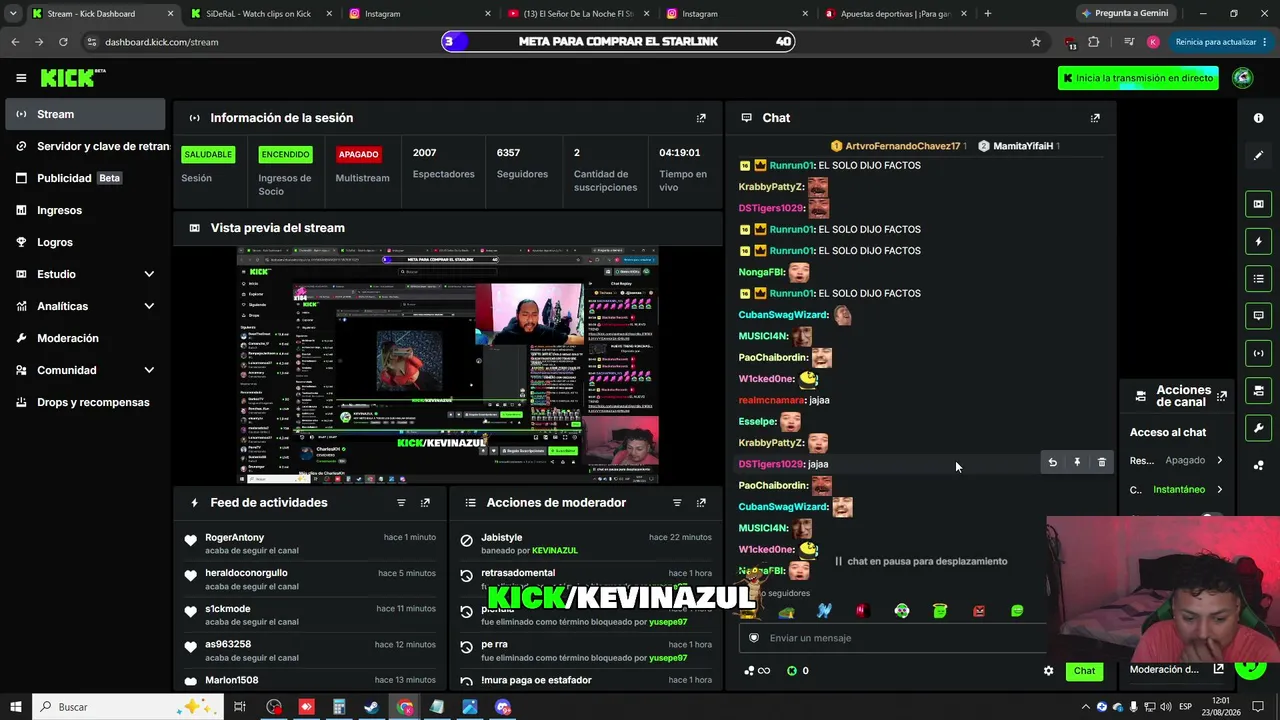1280x720 pixels.
Task: Open KEVINAZUL link under the Jabistyle ban
Action: pyautogui.click(x=555, y=551)
